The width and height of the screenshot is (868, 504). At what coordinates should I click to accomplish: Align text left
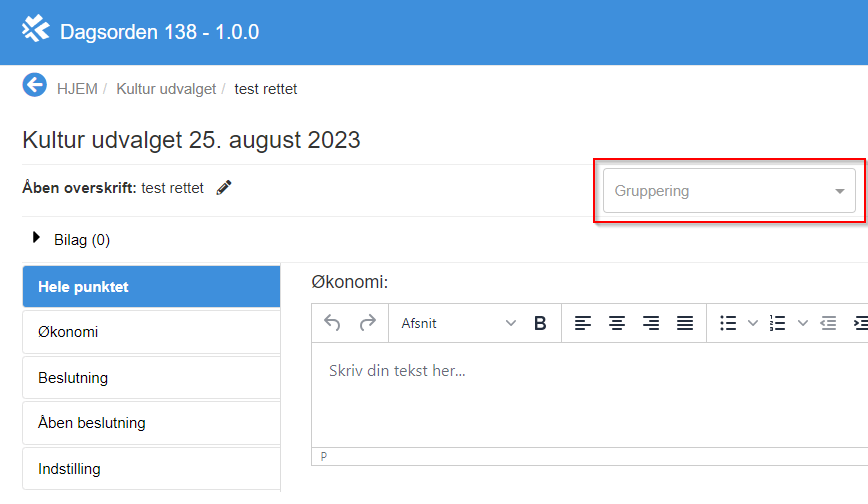pyautogui.click(x=582, y=323)
